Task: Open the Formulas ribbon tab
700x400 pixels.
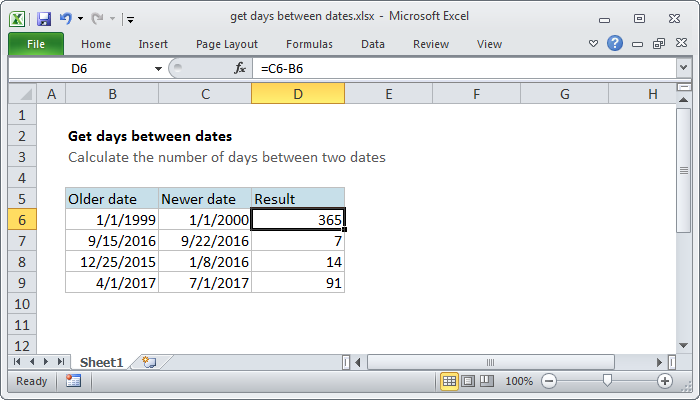Action: 309,44
